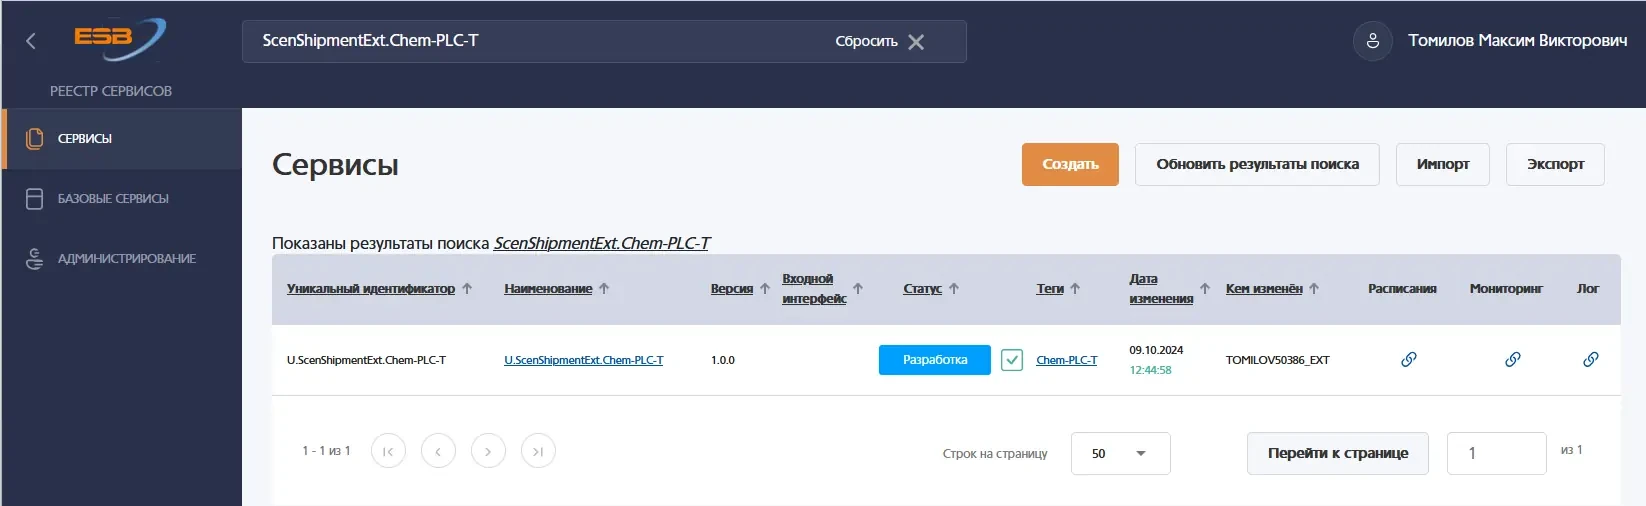This screenshot has width=1646, height=506.
Task: Click the Наименование column header
Action: point(548,288)
